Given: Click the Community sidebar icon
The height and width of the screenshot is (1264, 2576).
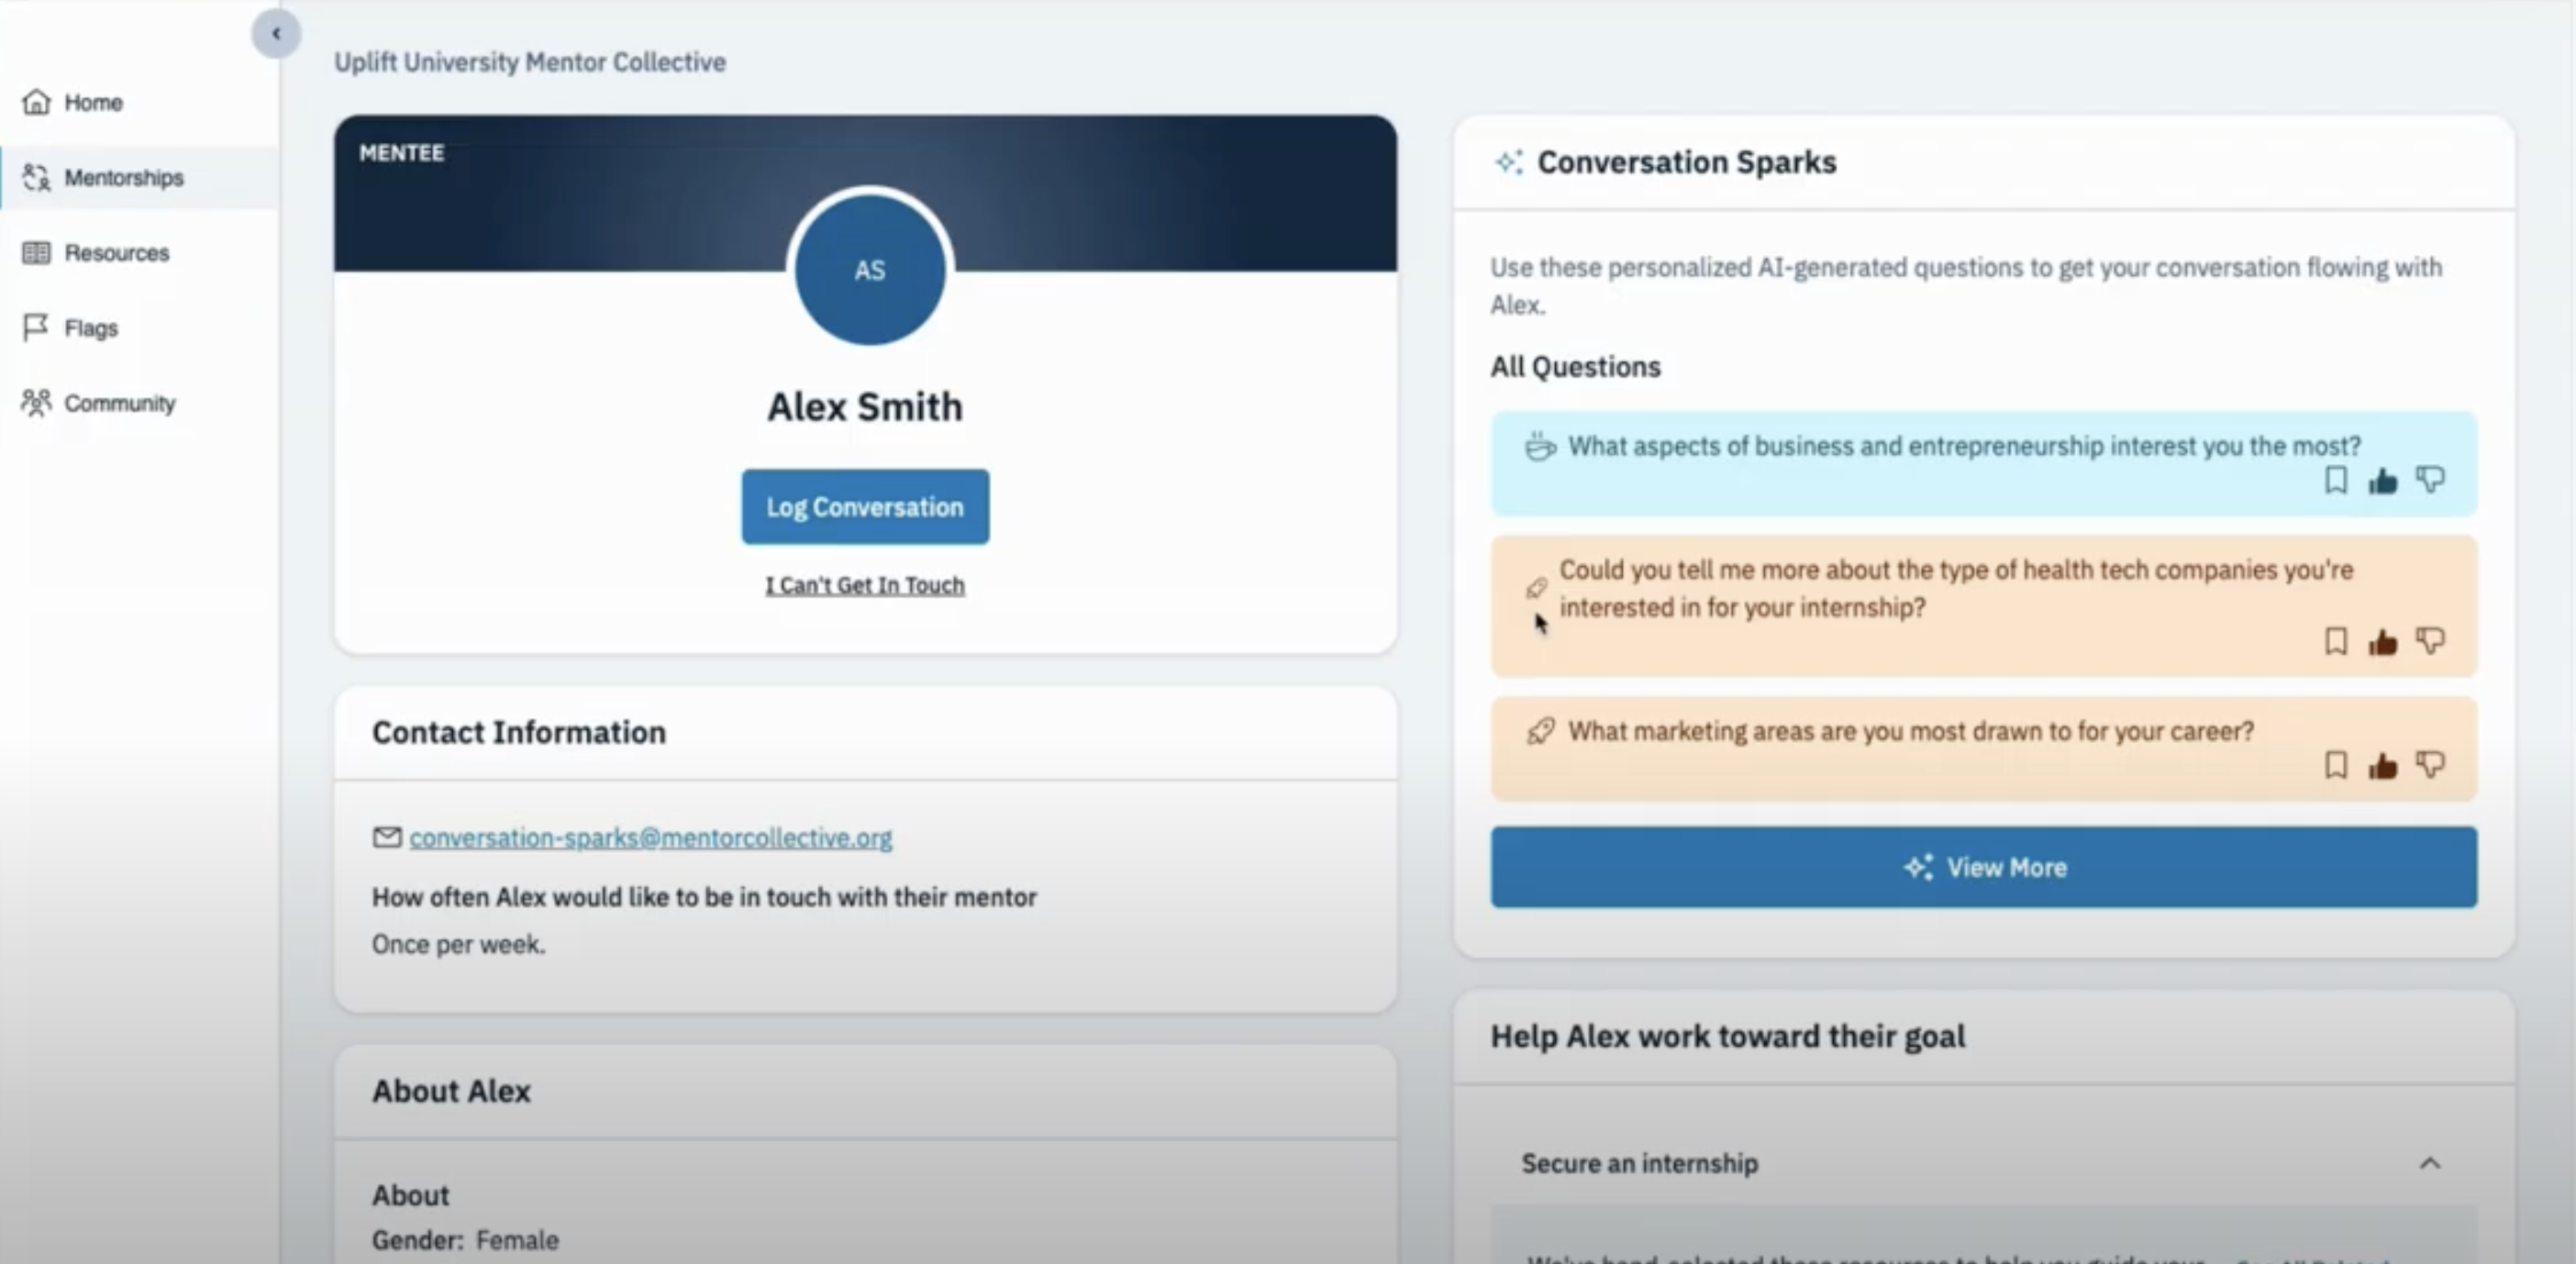Looking at the screenshot, I should (x=36, y=403).
